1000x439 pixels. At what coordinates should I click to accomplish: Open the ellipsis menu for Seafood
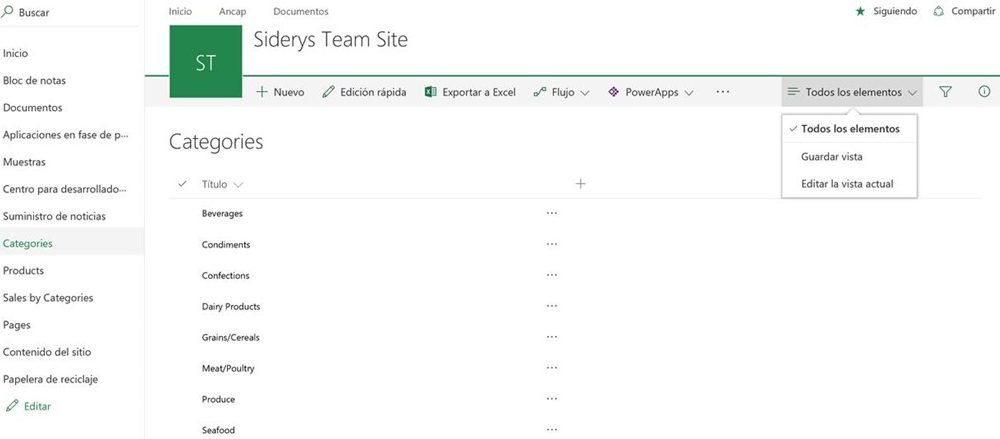click(x=552, y=430)
